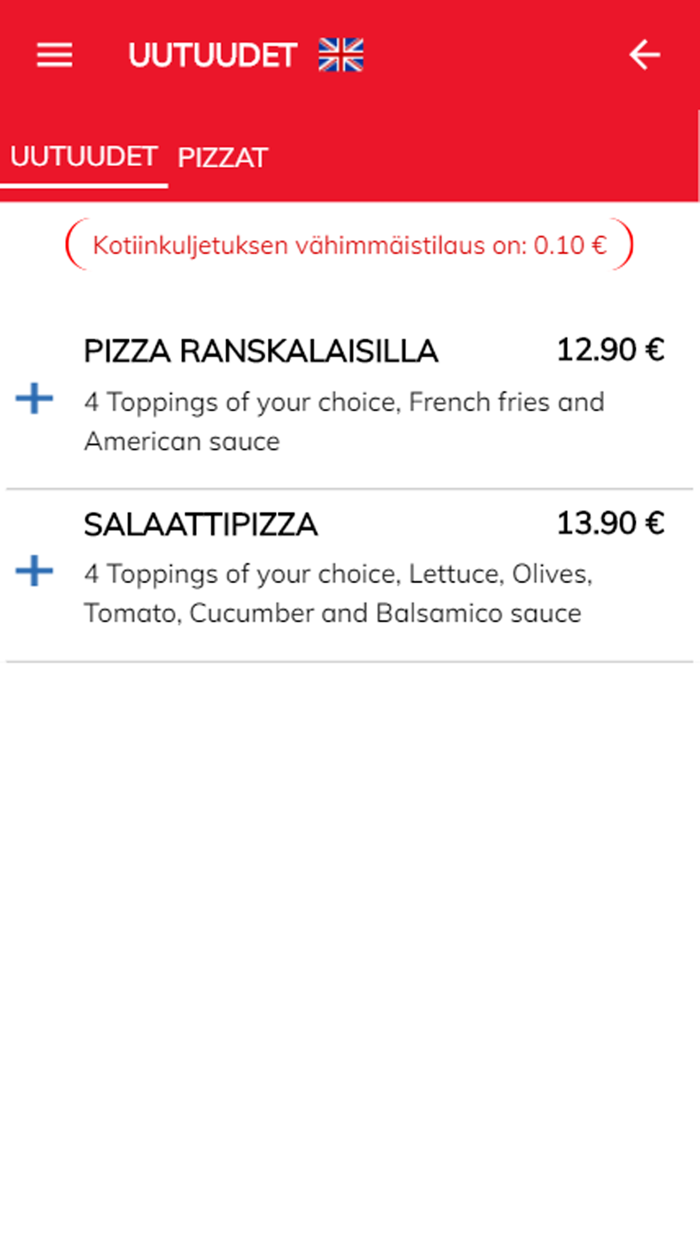Click the back arrow in the header

click(645, 55)
